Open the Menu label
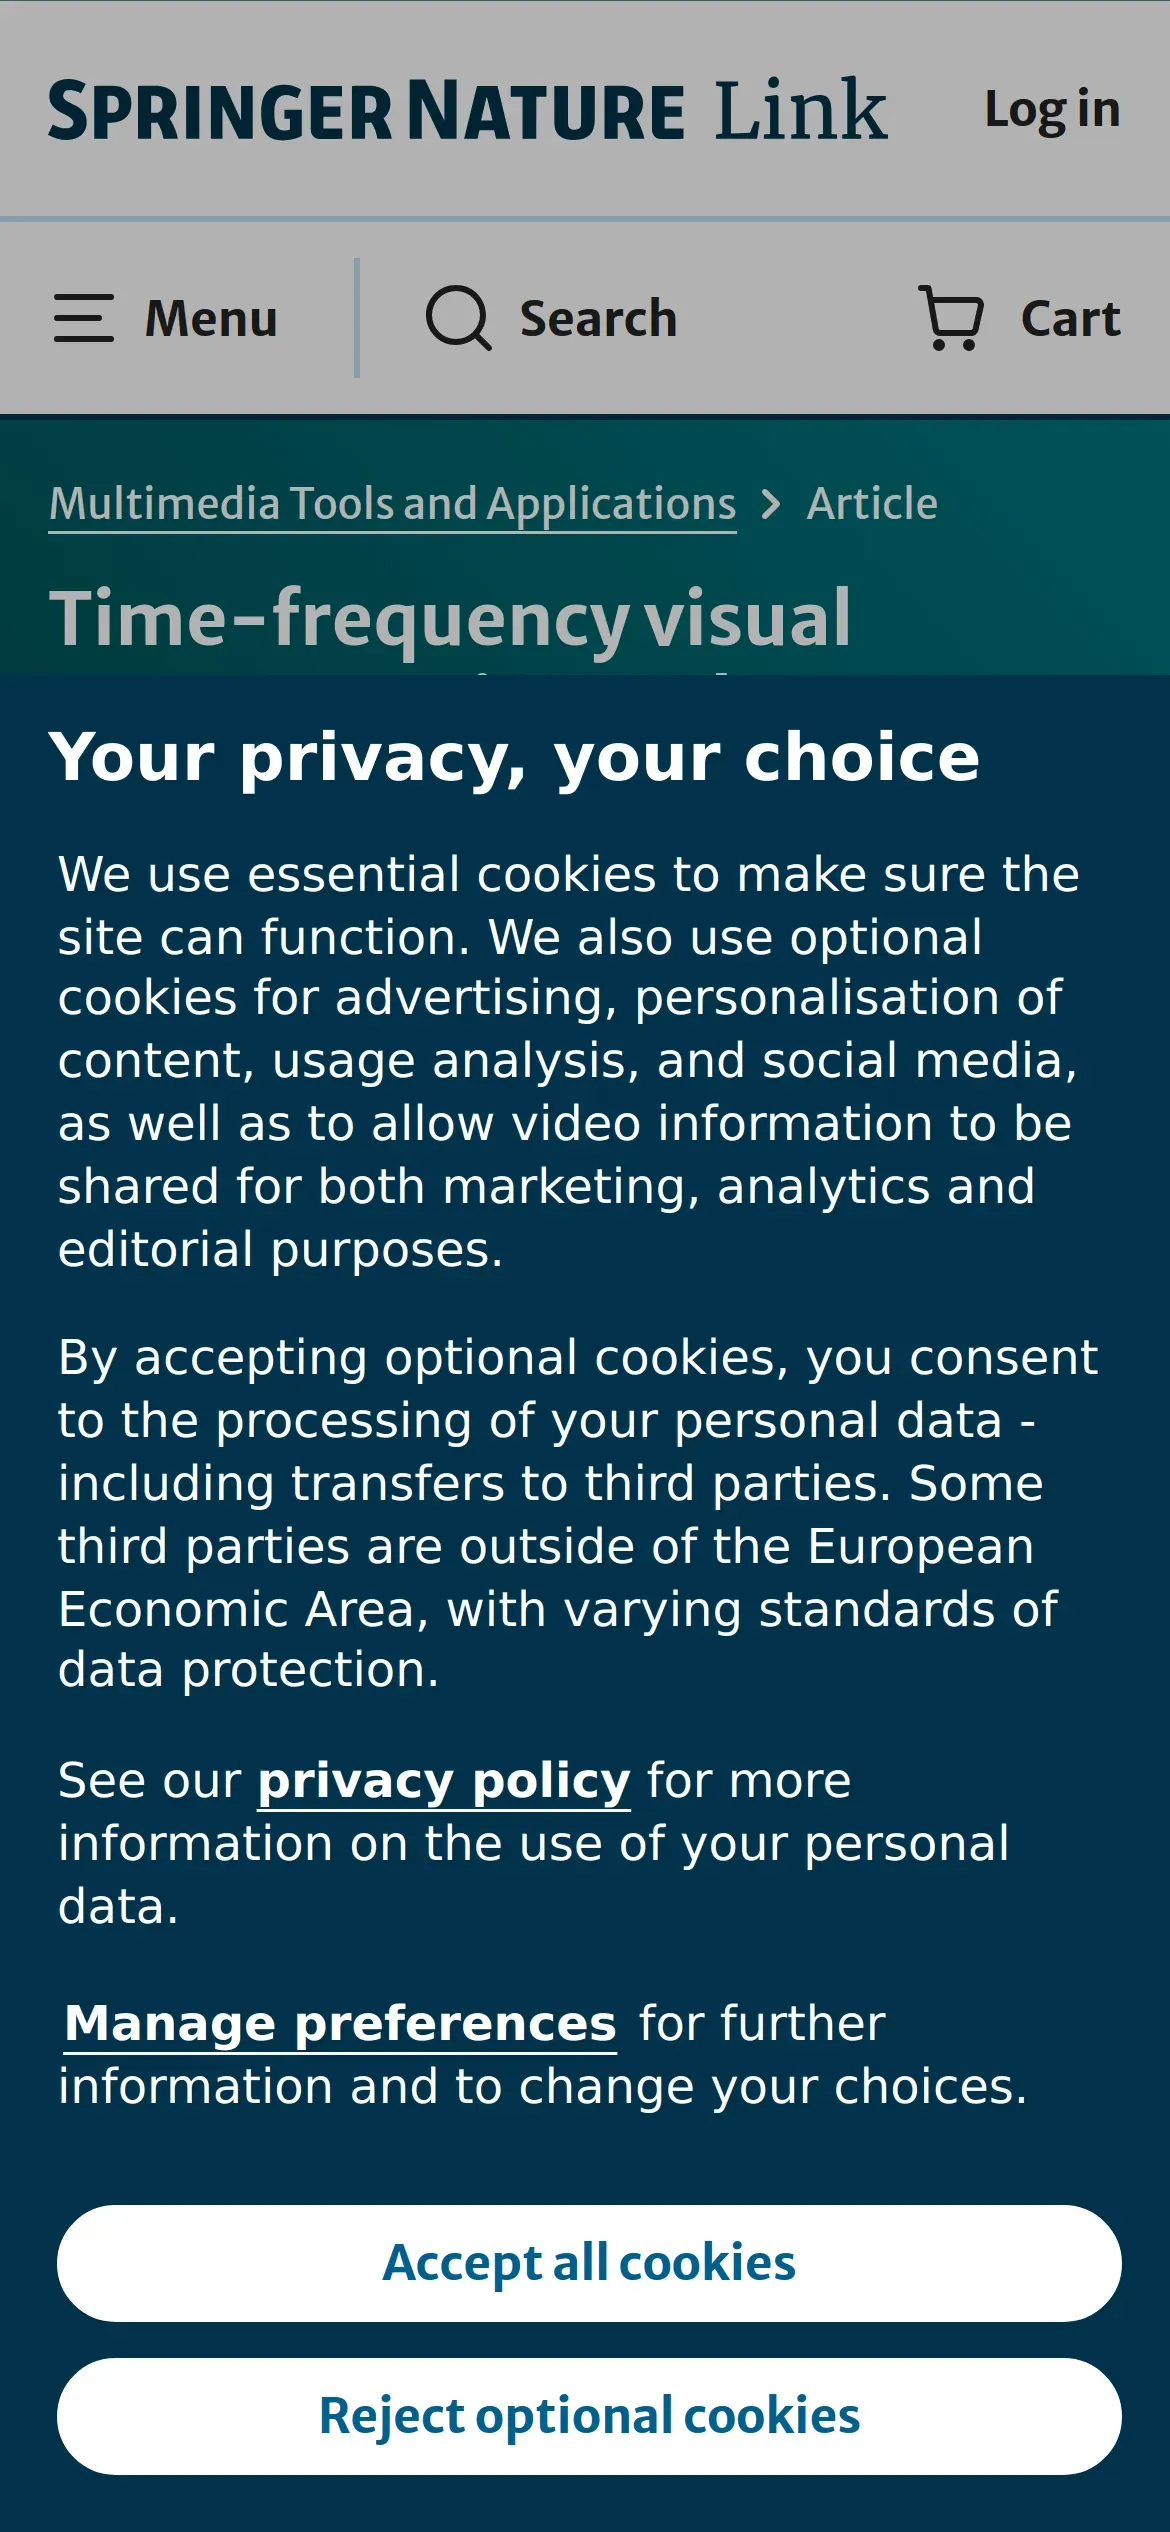 [211, 319]
